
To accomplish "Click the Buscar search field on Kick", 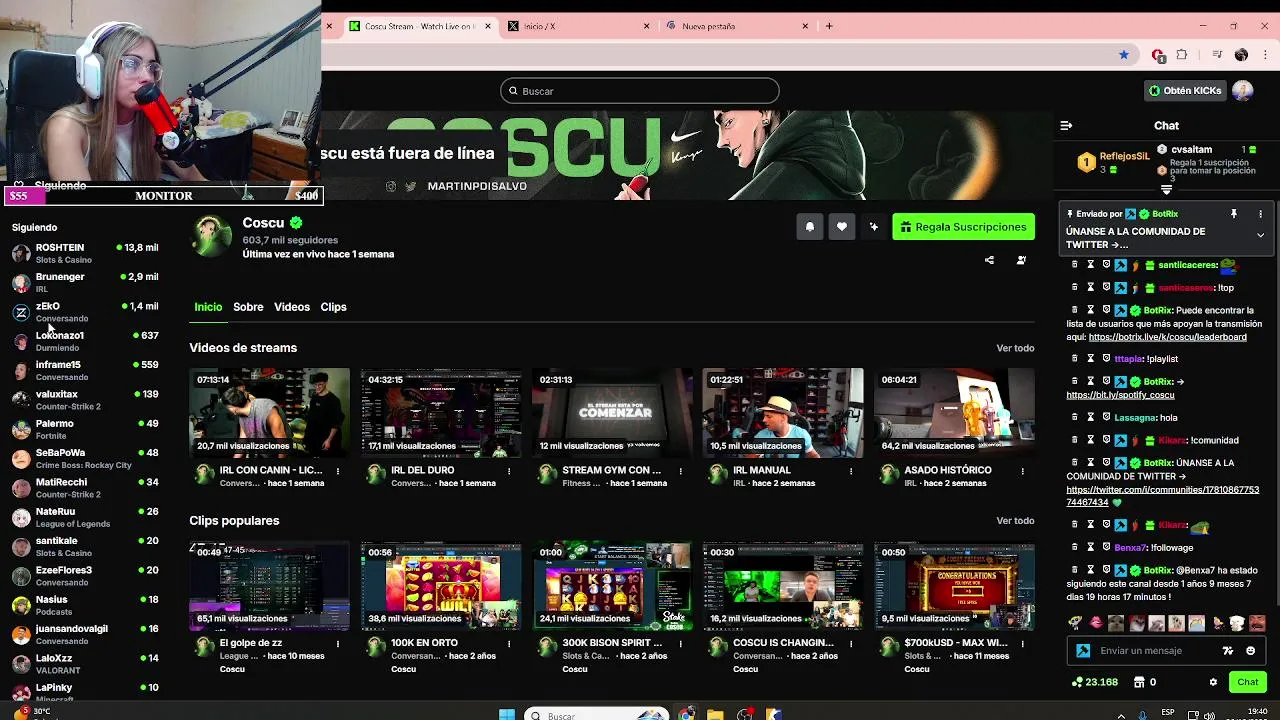I will (x=640, y=91).
